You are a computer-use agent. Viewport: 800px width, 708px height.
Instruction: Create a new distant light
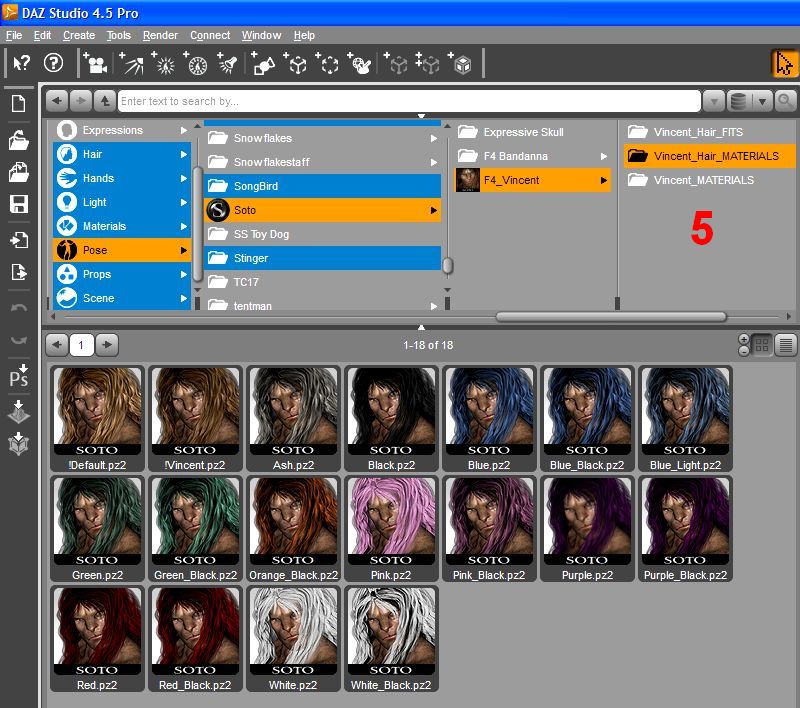pyautogui.click(x=131, y=63)
